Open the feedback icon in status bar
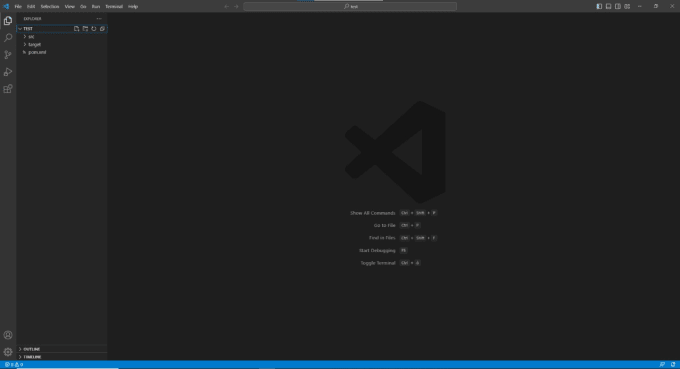 pyautogui.click(x=662, y=365)
